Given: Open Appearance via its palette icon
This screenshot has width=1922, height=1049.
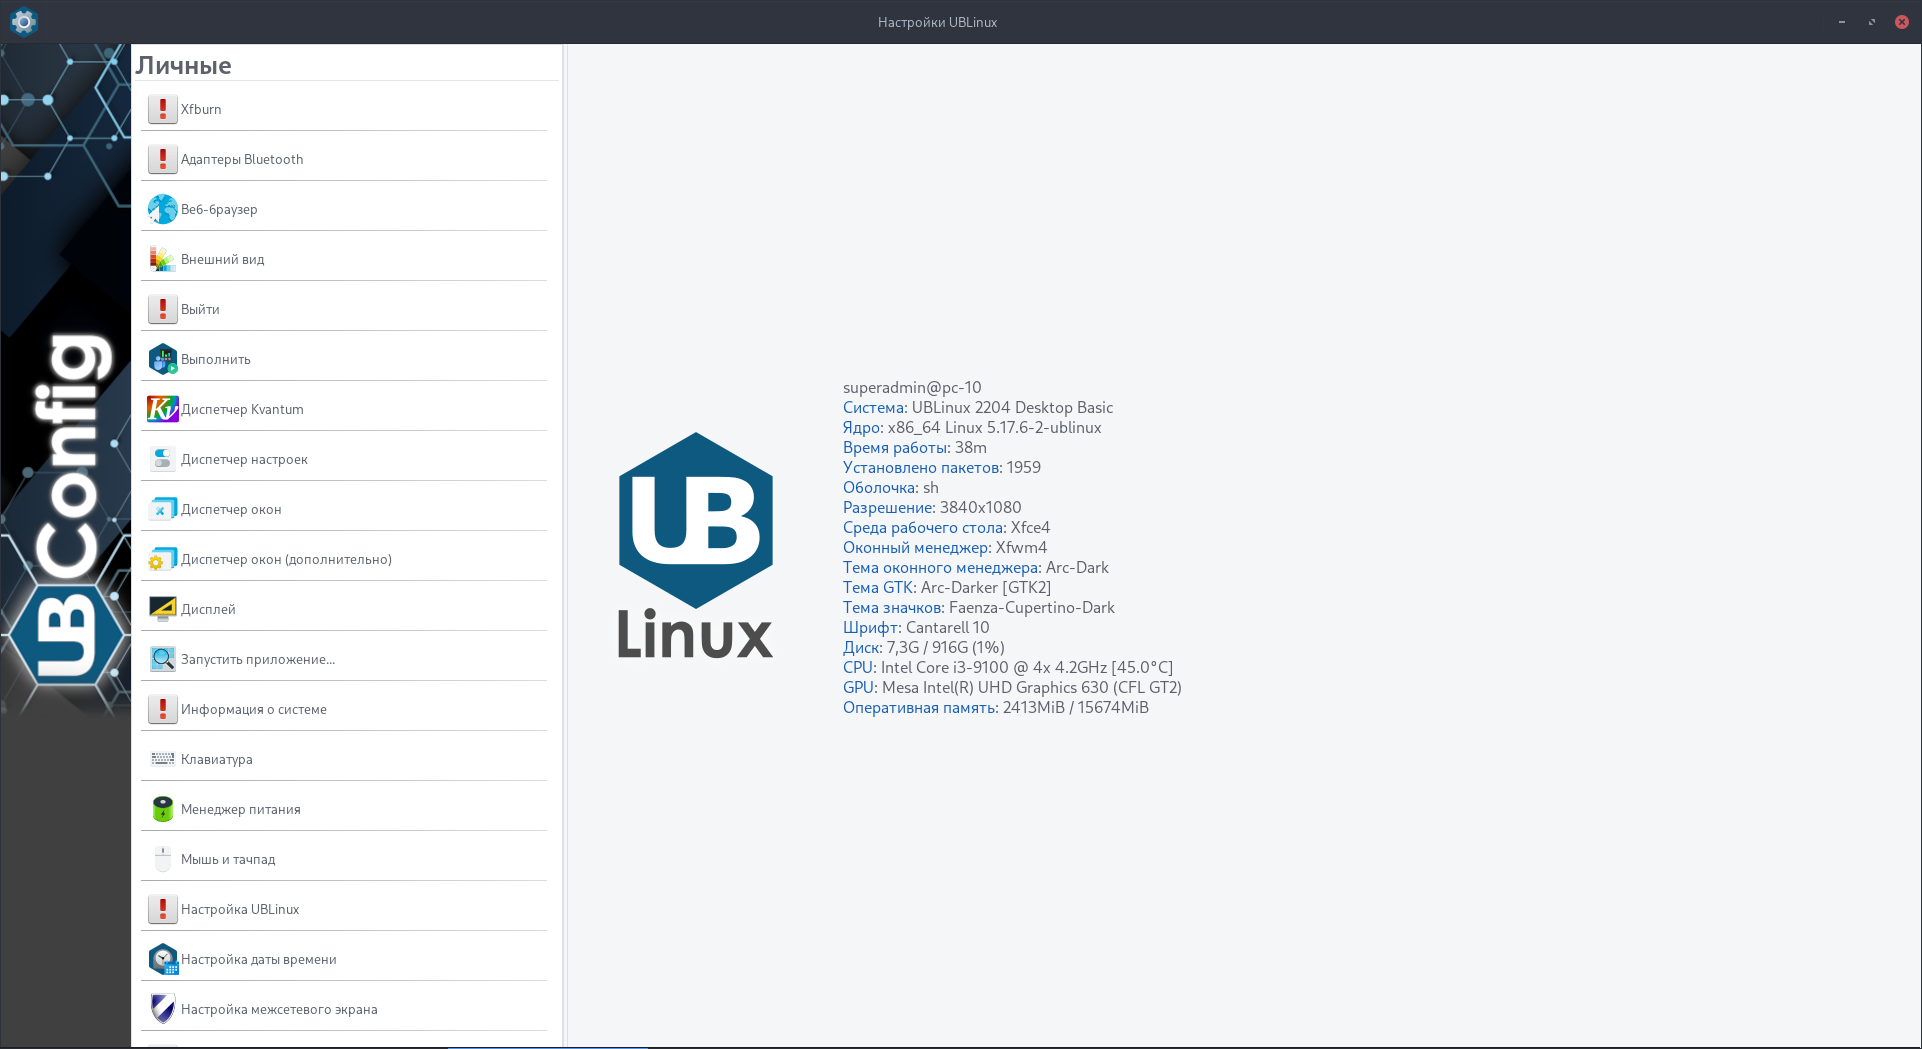Looking at the screenshot, I should click(x=162, y=259).
